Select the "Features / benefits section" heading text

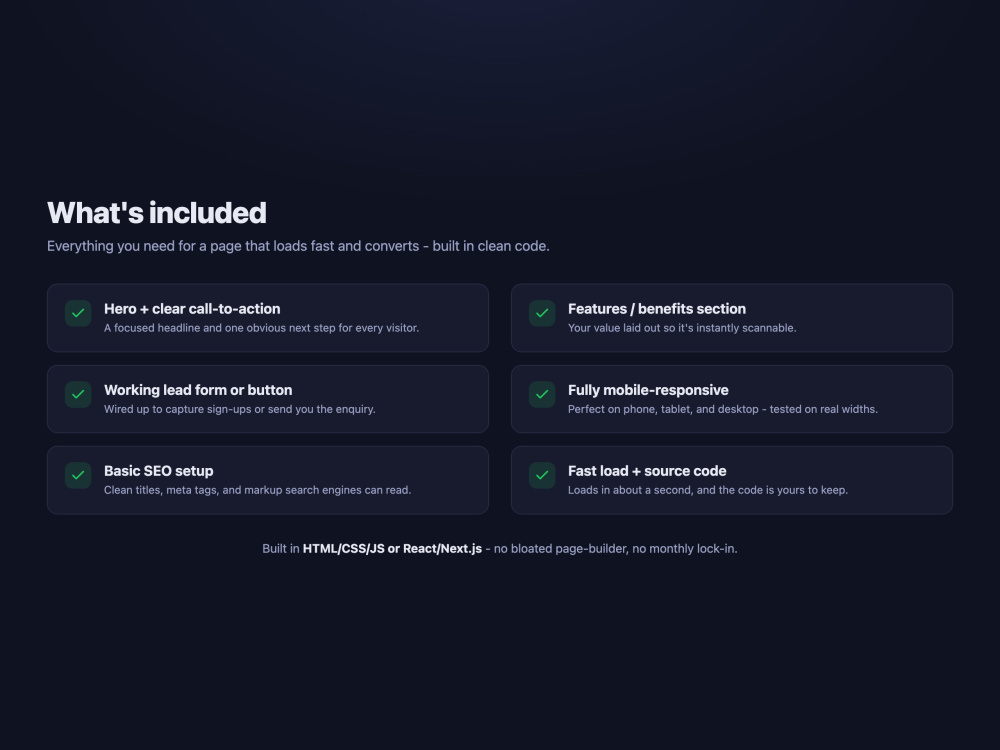click(657, 309)
